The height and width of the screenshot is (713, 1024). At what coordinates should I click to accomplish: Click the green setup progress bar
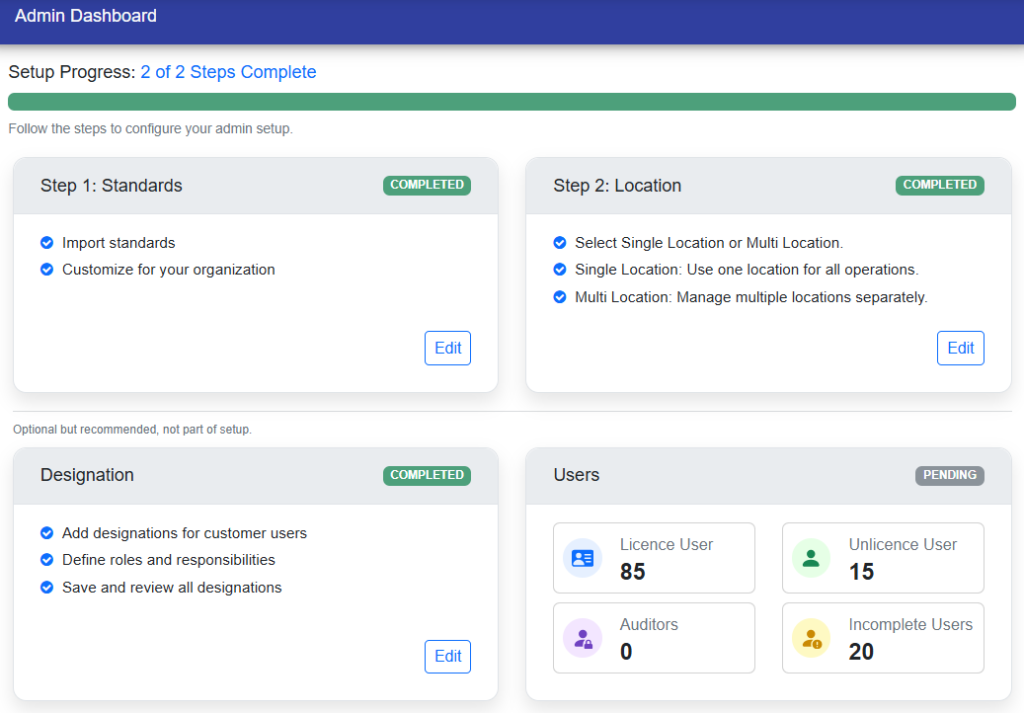[x=512, y=101]
